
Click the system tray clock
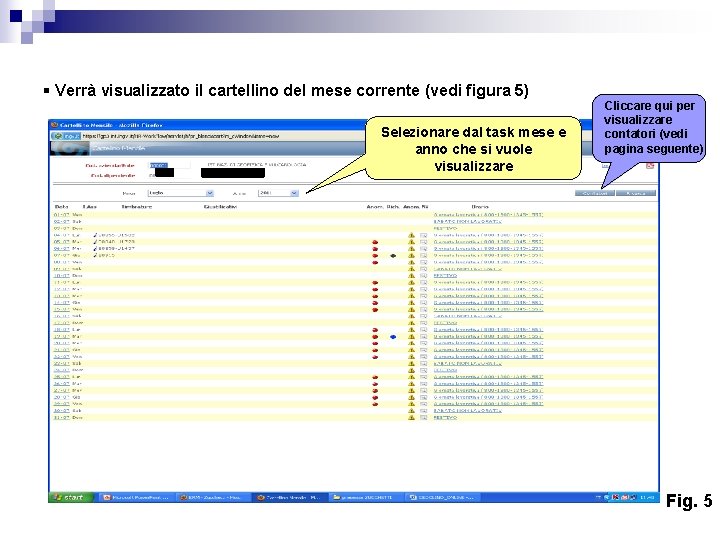[647, 498]
